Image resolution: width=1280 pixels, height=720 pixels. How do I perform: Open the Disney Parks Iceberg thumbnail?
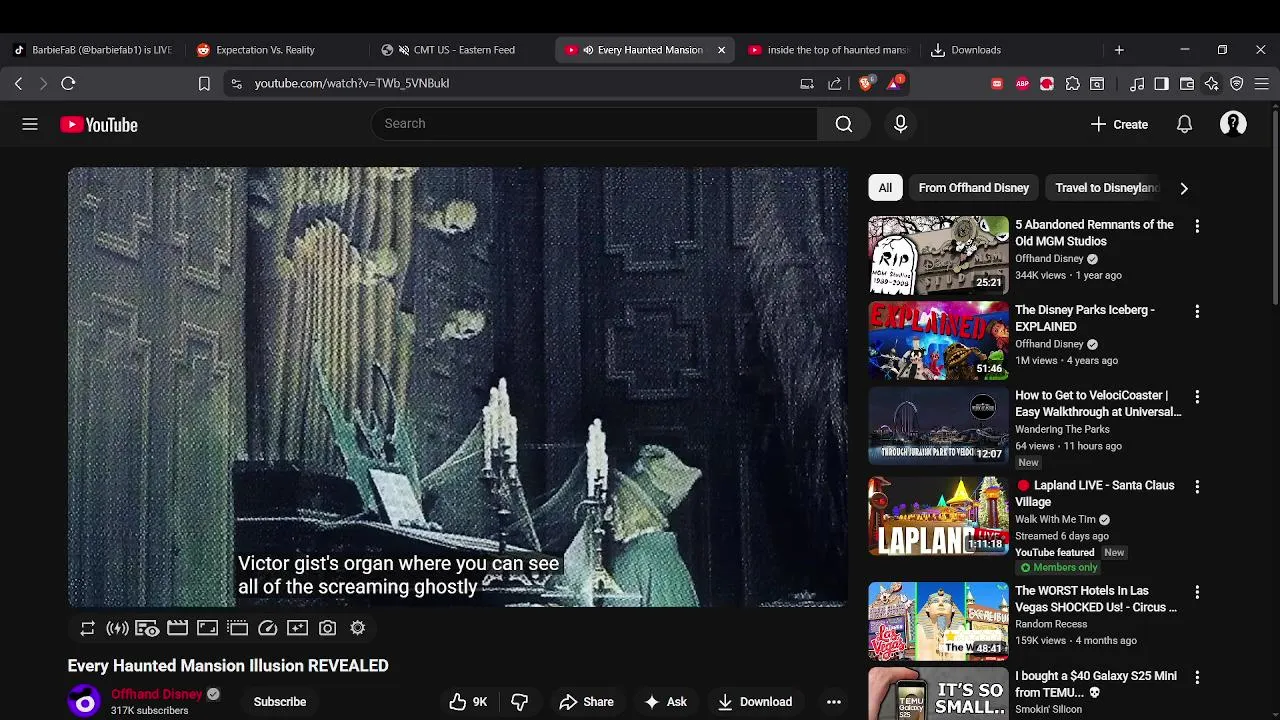pos(939,341)
